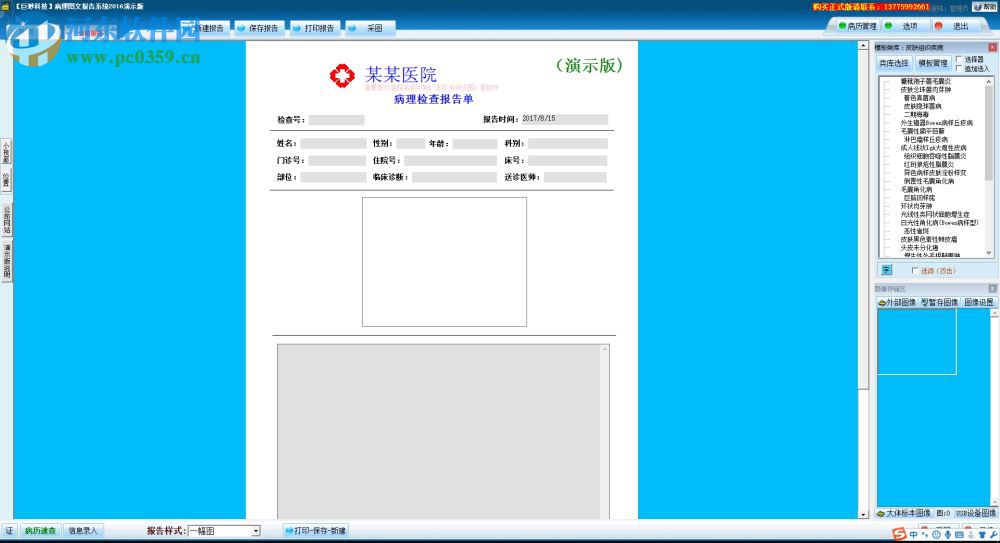Image resolution: width=1000 pixels, height=543 pixels.
Task: Click the 类库选择 button
Action: tap(893, 63)
